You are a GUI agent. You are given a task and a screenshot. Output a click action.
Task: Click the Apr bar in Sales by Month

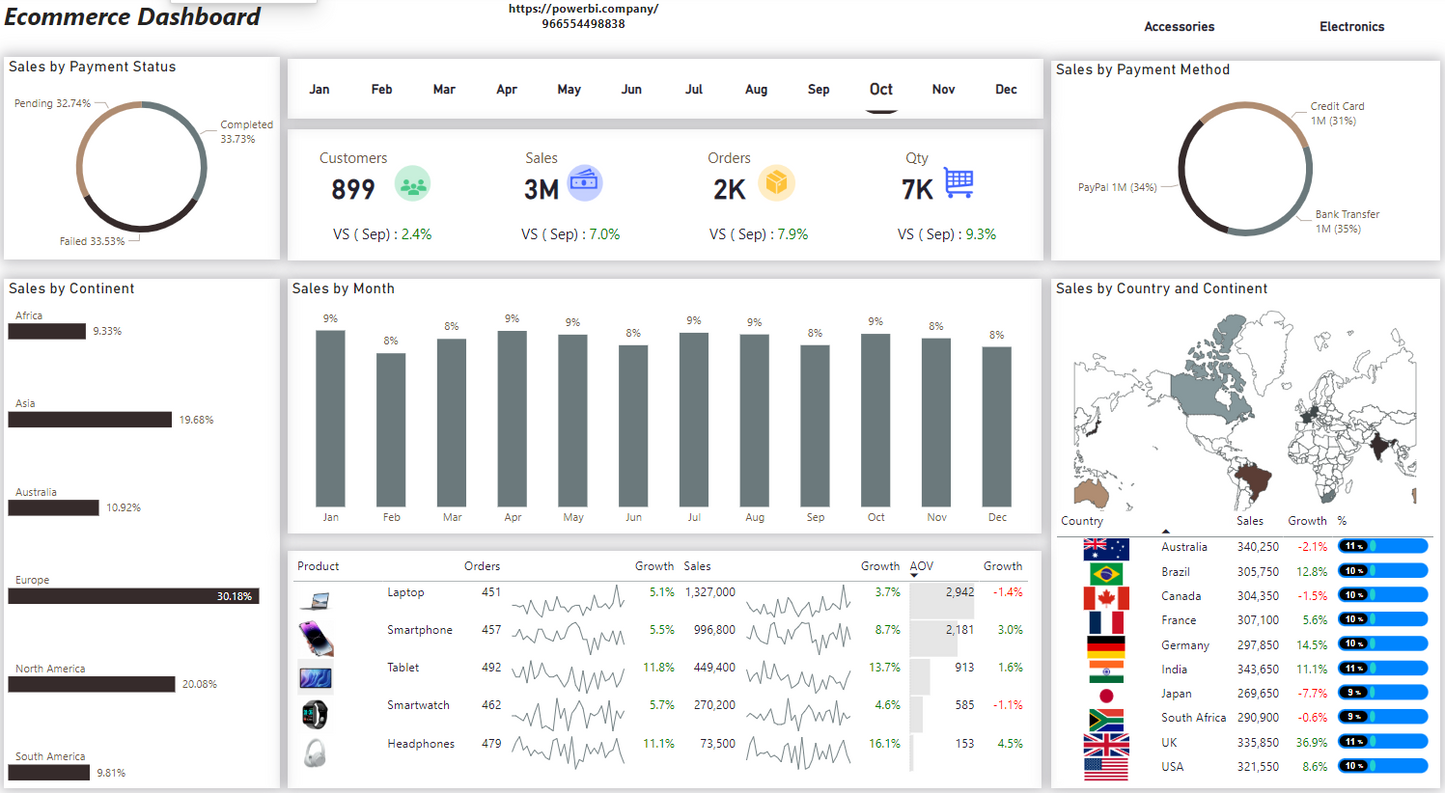pyautogui.click(x=512, y=418)
